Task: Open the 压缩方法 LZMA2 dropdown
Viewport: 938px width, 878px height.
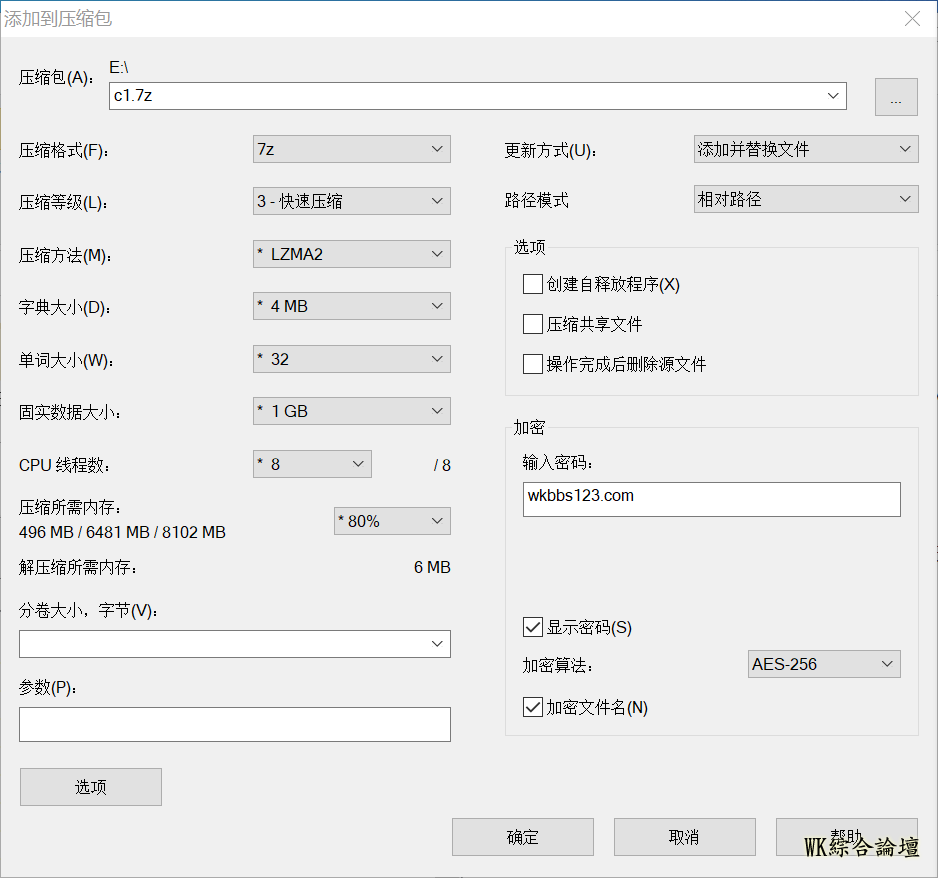Action: click(x=351, y=254)
